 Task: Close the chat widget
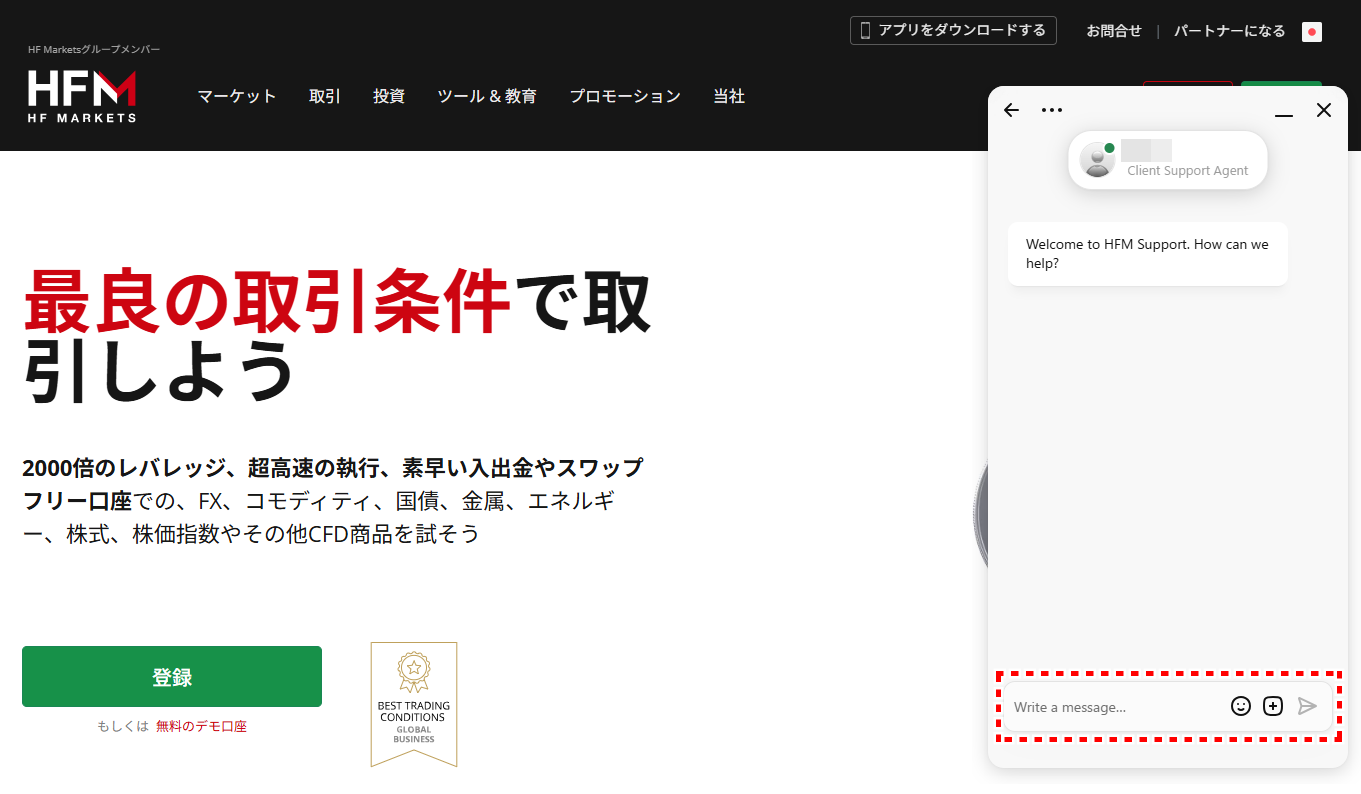tap(1324, 110)
